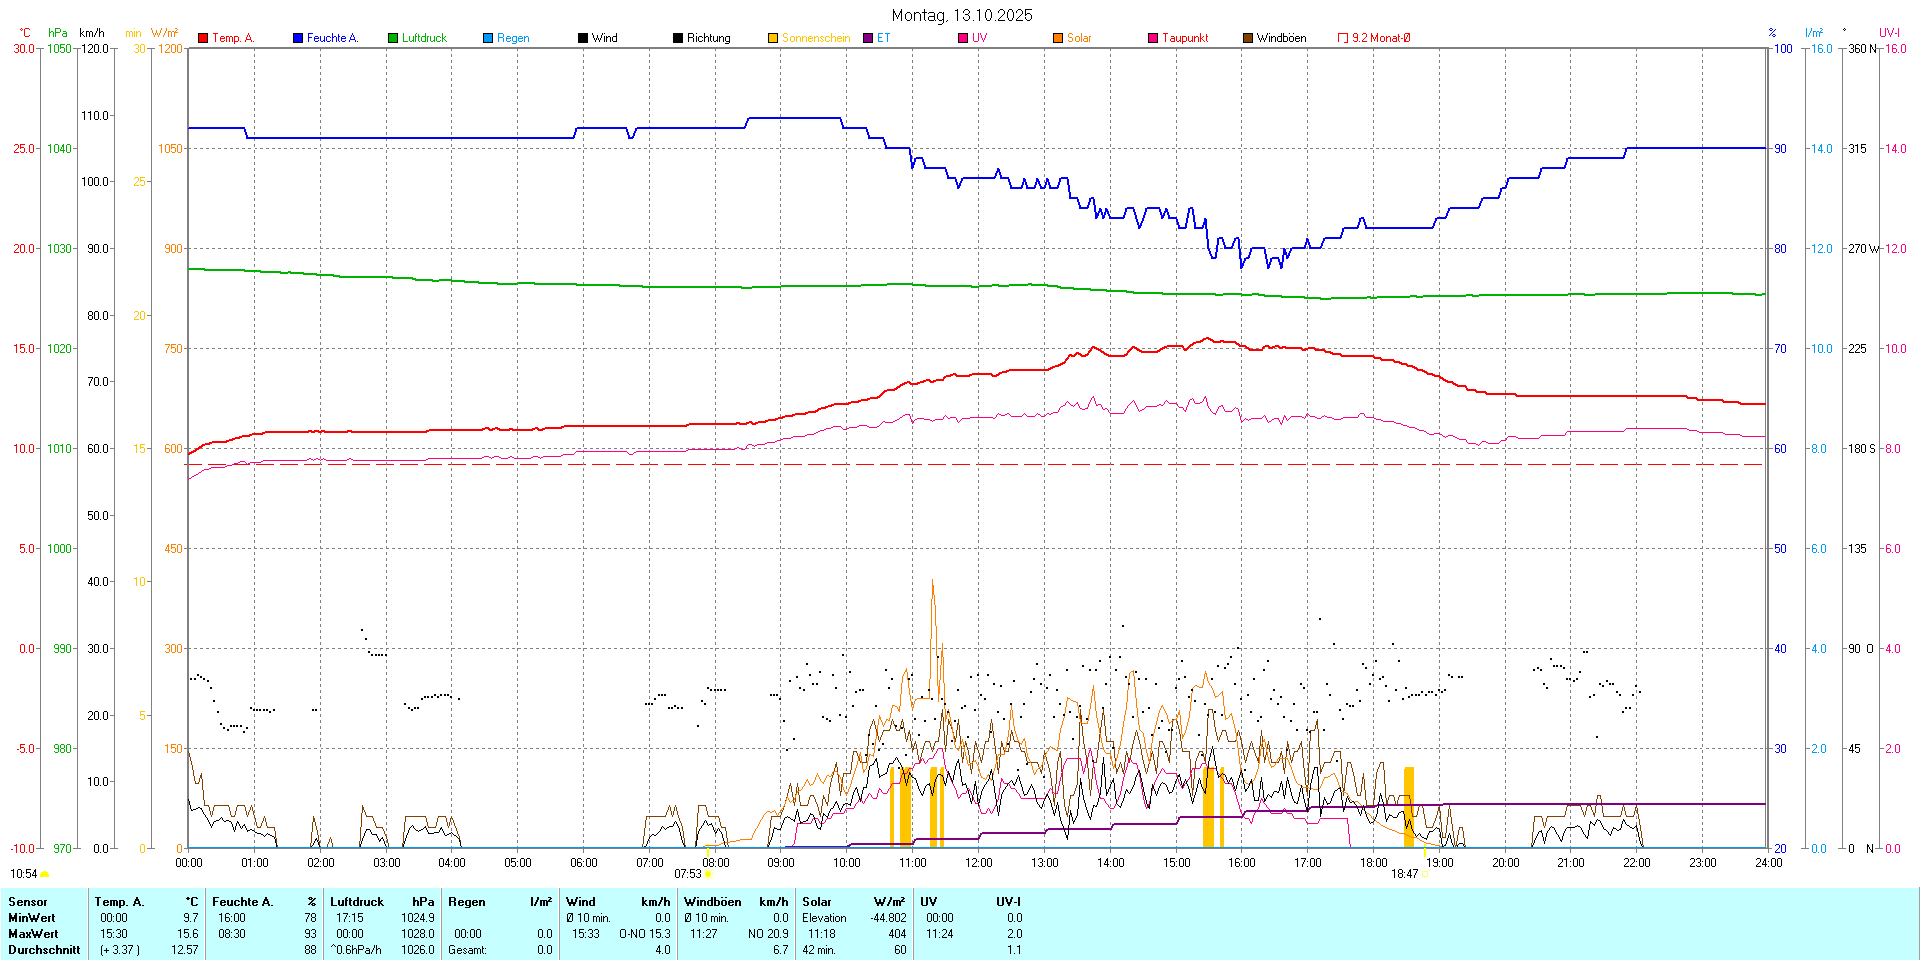This screenshot has width=1920, height=960.
Task: Click the MaxWert row label
Action: tap(32, 934)
